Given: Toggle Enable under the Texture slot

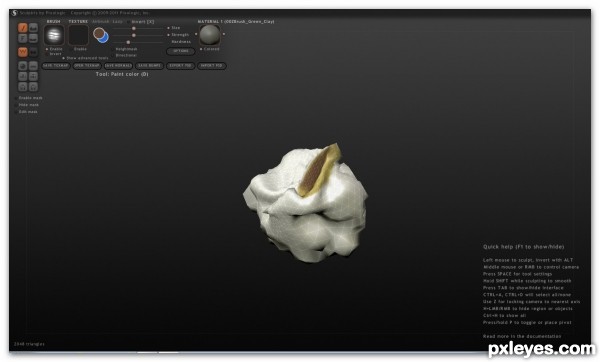Looking at the screenshot, I should tap(80, 49).
